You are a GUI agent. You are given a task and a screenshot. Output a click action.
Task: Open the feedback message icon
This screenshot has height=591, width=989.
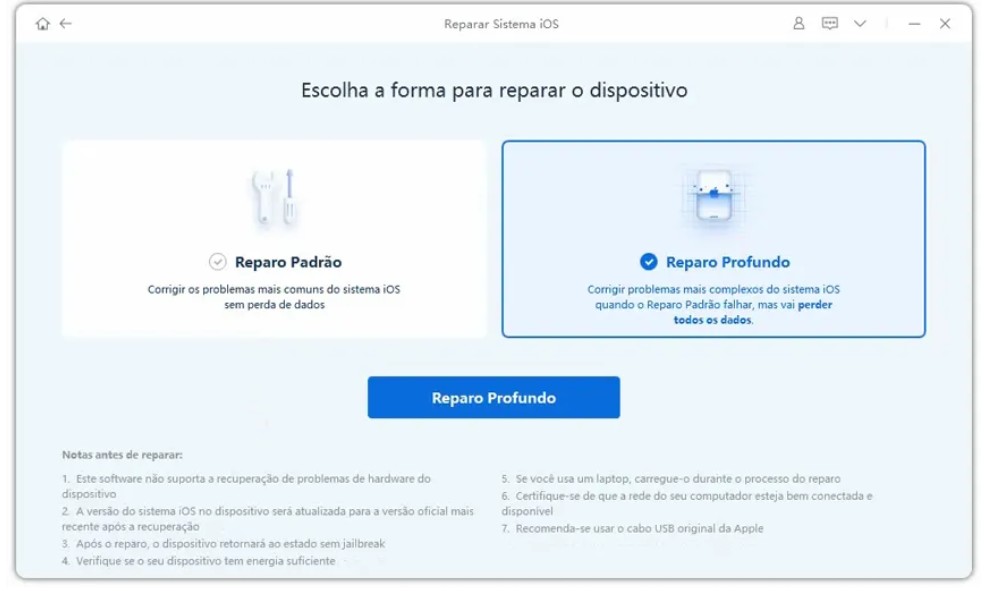(x=829, y=24)
